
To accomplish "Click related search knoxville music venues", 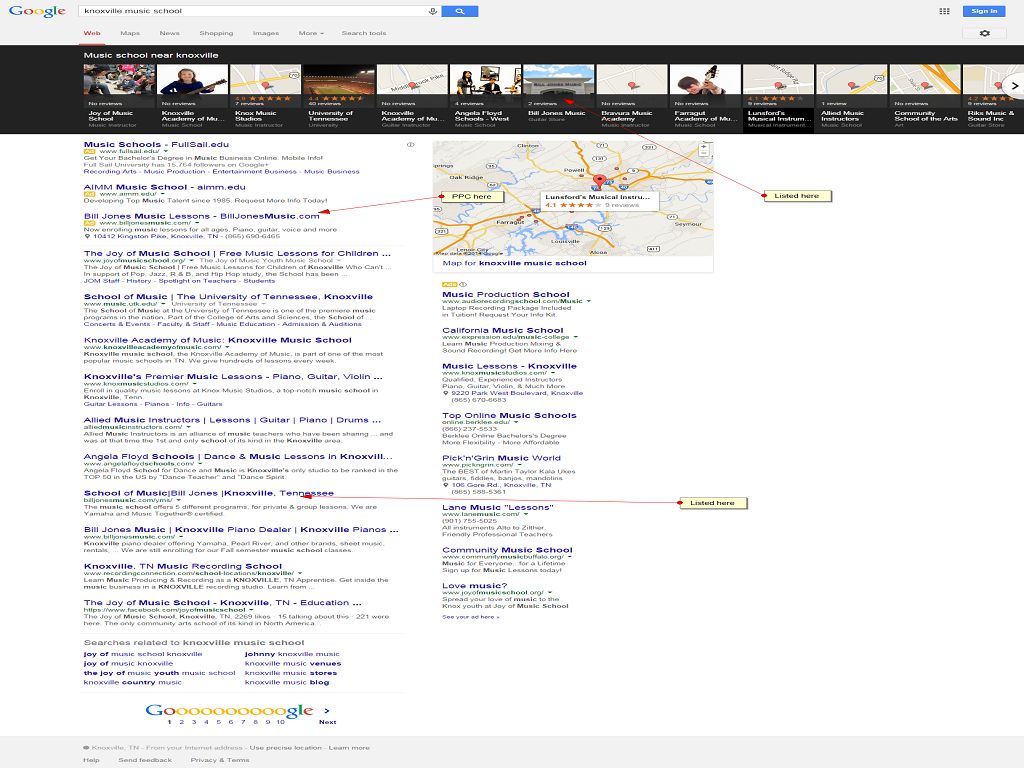I will pos(293,664).
